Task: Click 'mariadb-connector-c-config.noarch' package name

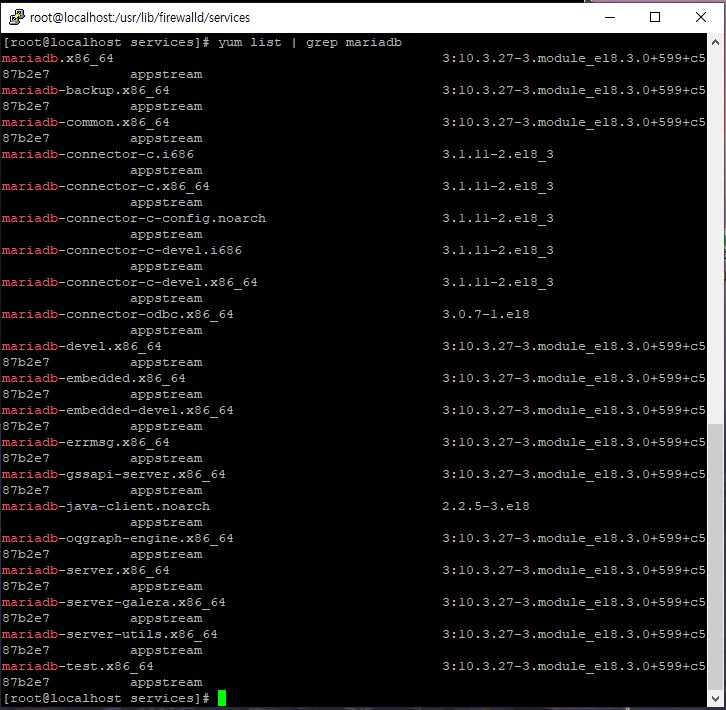Action: [134, 218]
